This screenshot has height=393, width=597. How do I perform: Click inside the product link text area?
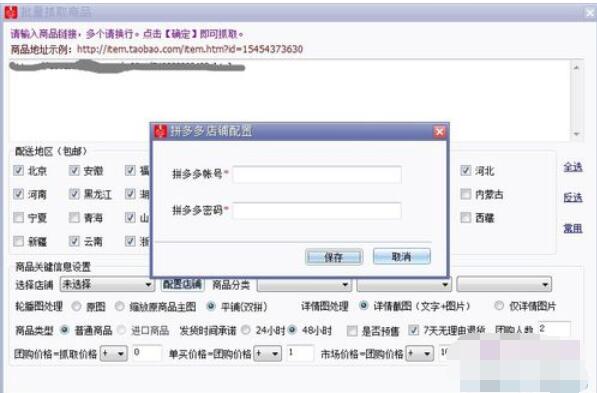[289, 100]
